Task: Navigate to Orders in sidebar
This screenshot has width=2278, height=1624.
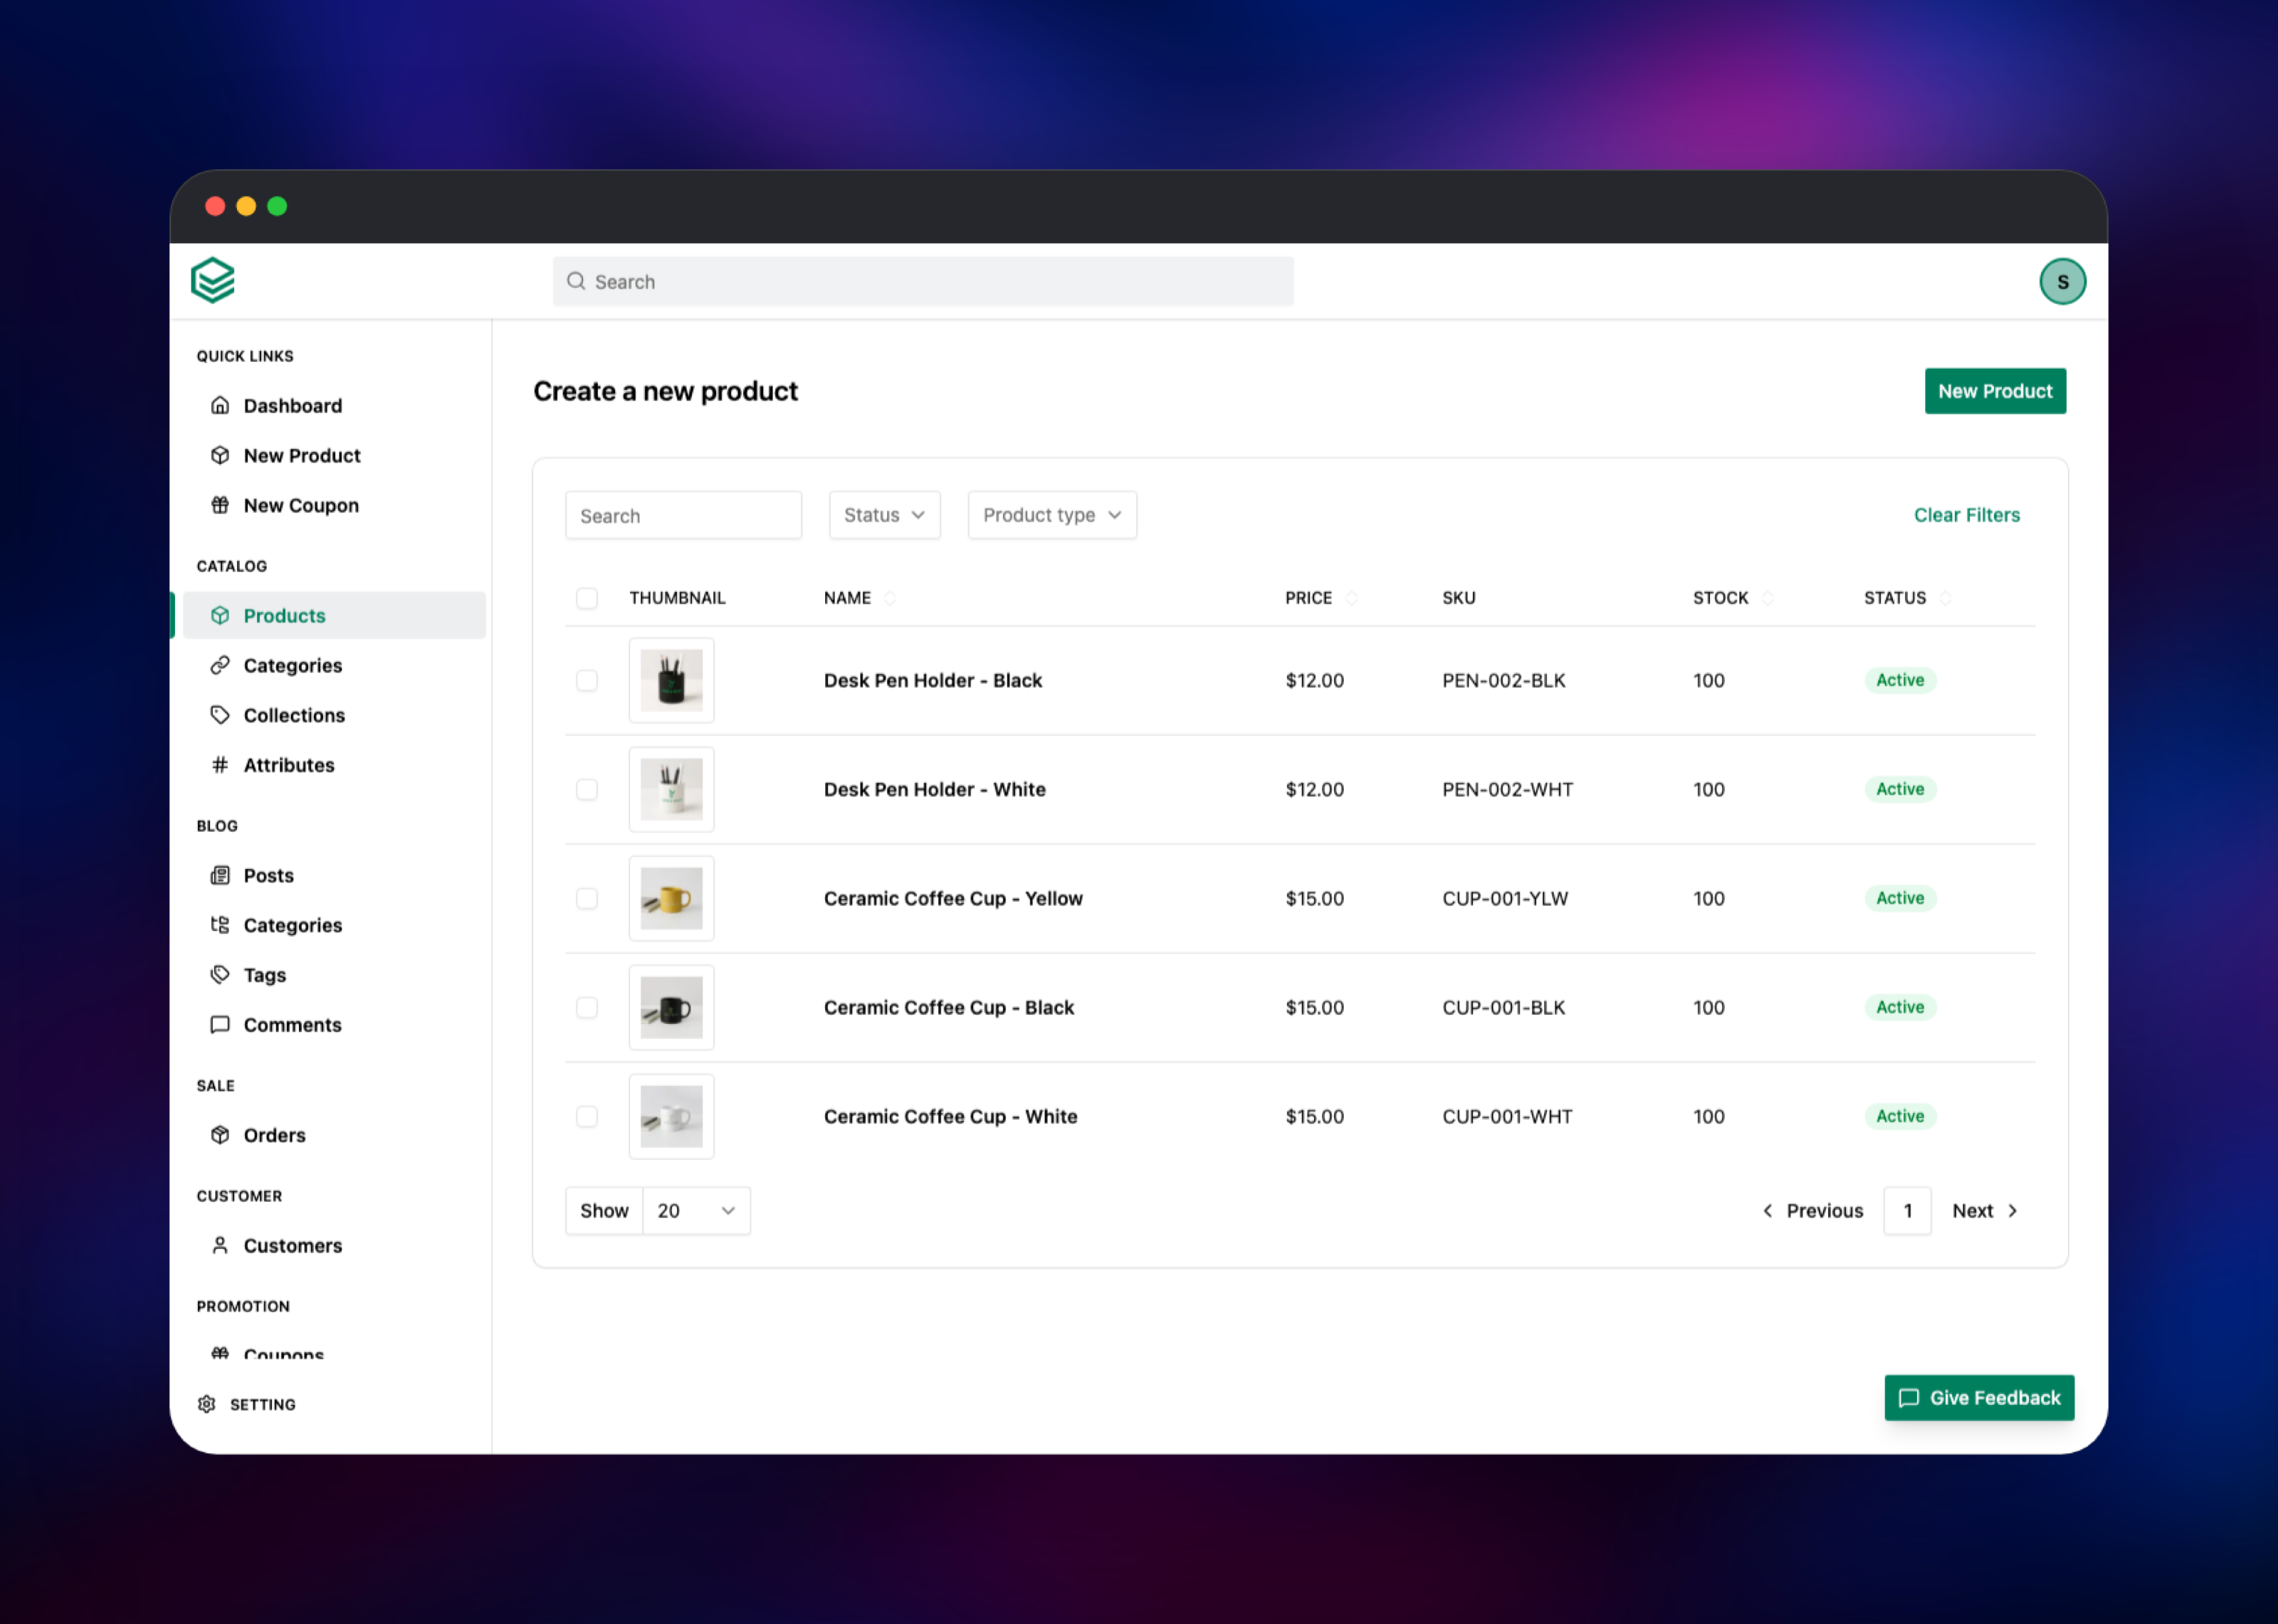Action: (x=274, y=1135)
